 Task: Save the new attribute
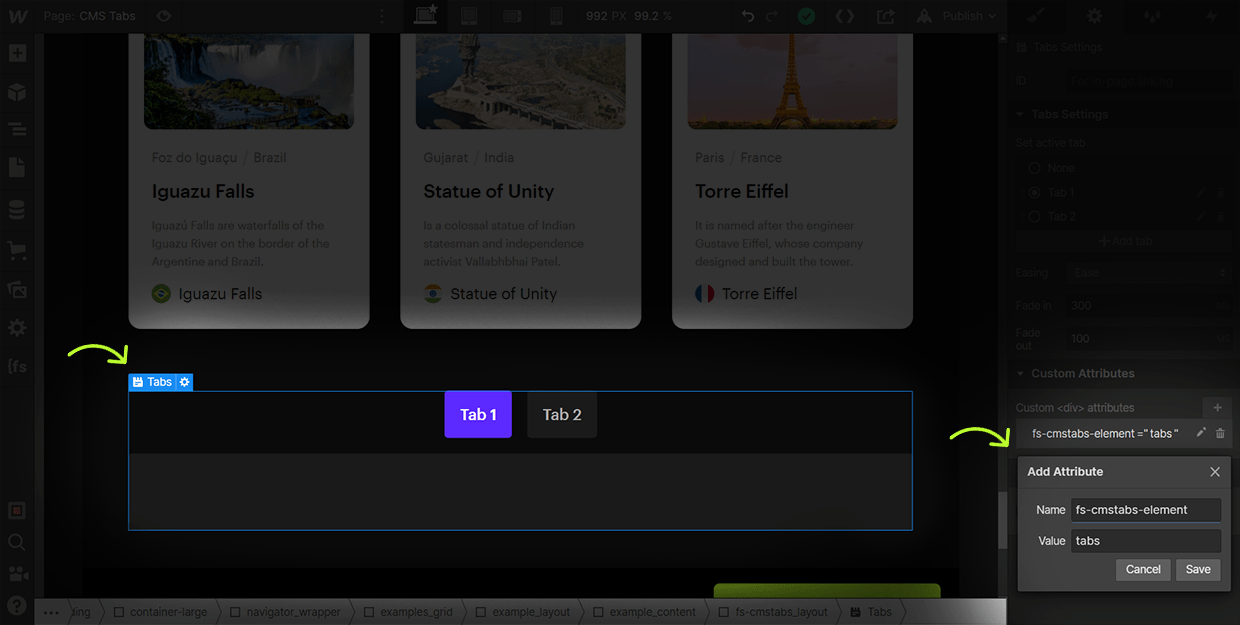click(x=1198, y=569)
